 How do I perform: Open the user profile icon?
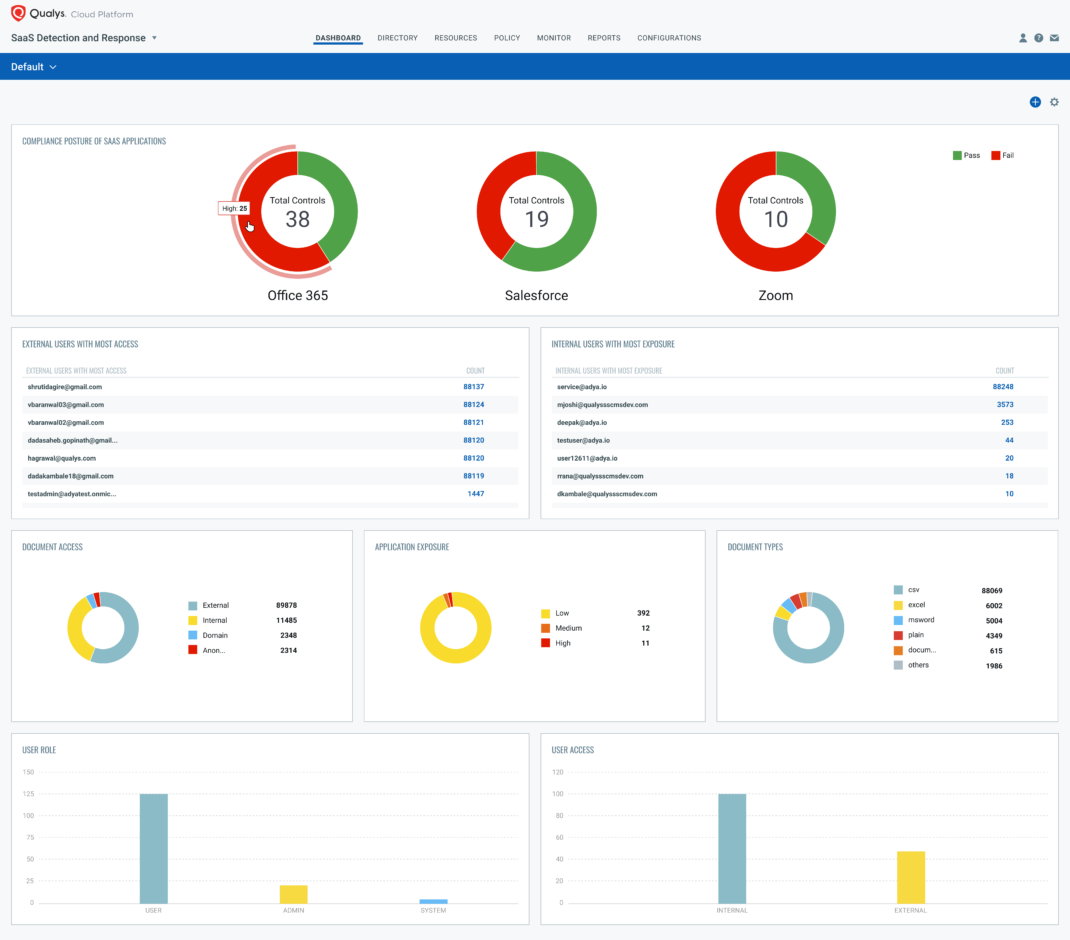(1023, 38)
